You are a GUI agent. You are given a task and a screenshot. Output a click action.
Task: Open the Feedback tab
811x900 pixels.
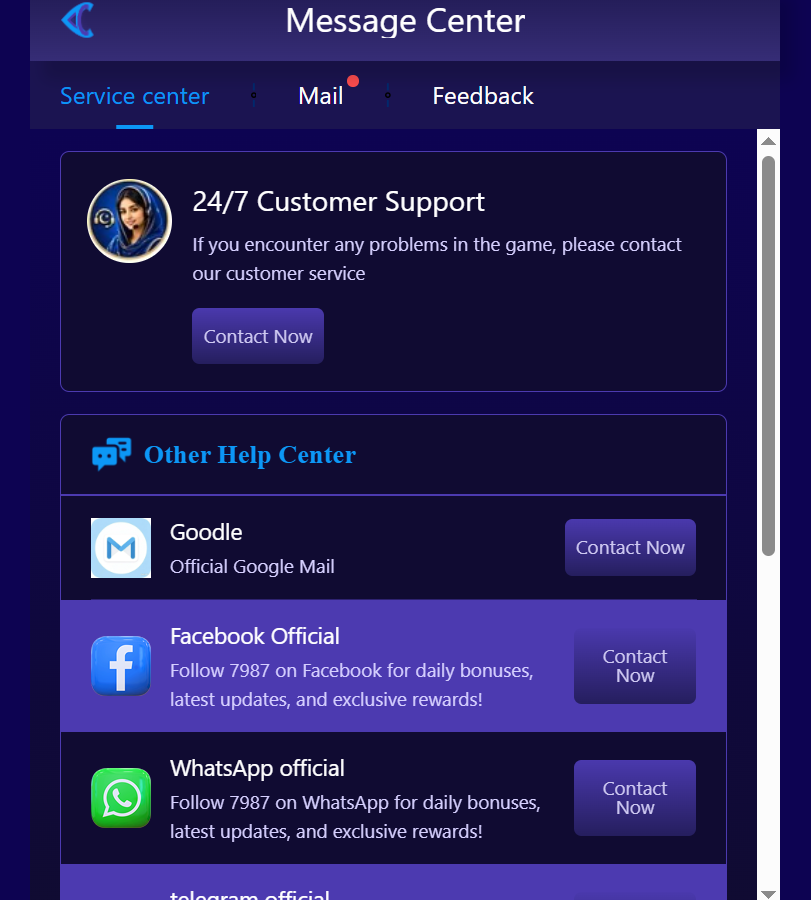pos(483,96)
